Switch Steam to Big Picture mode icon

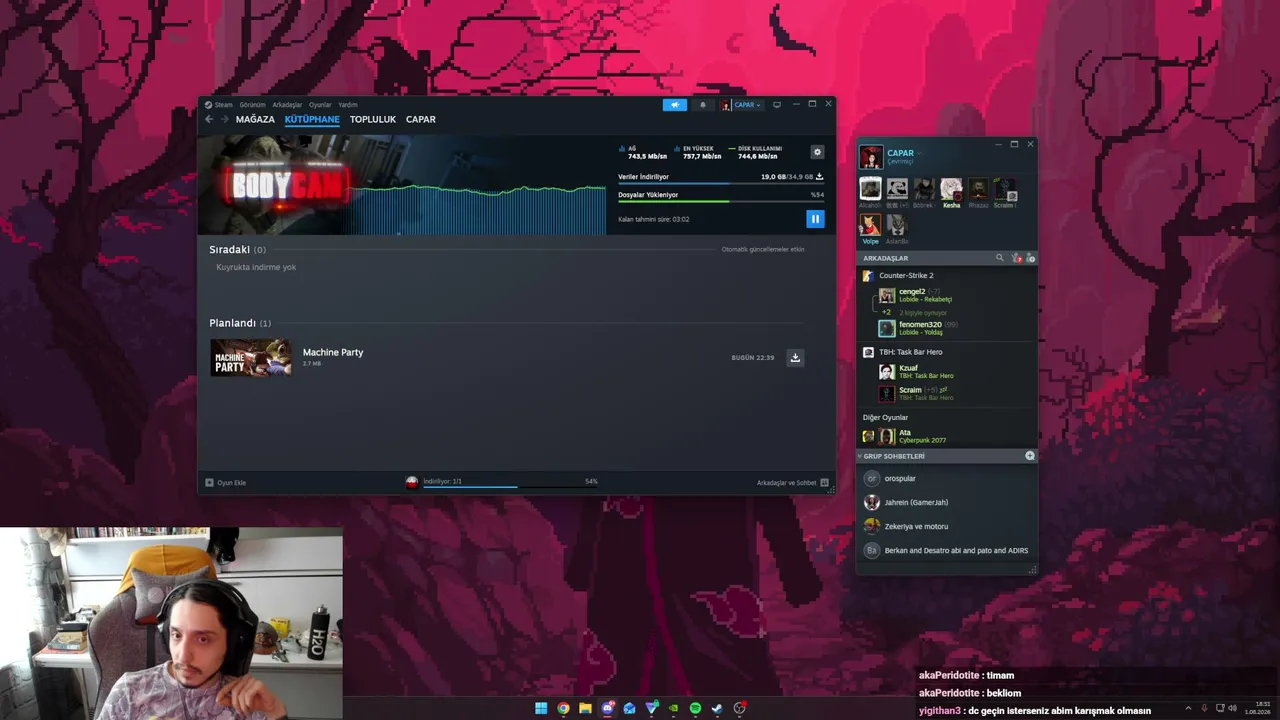[x=777, y=105]
